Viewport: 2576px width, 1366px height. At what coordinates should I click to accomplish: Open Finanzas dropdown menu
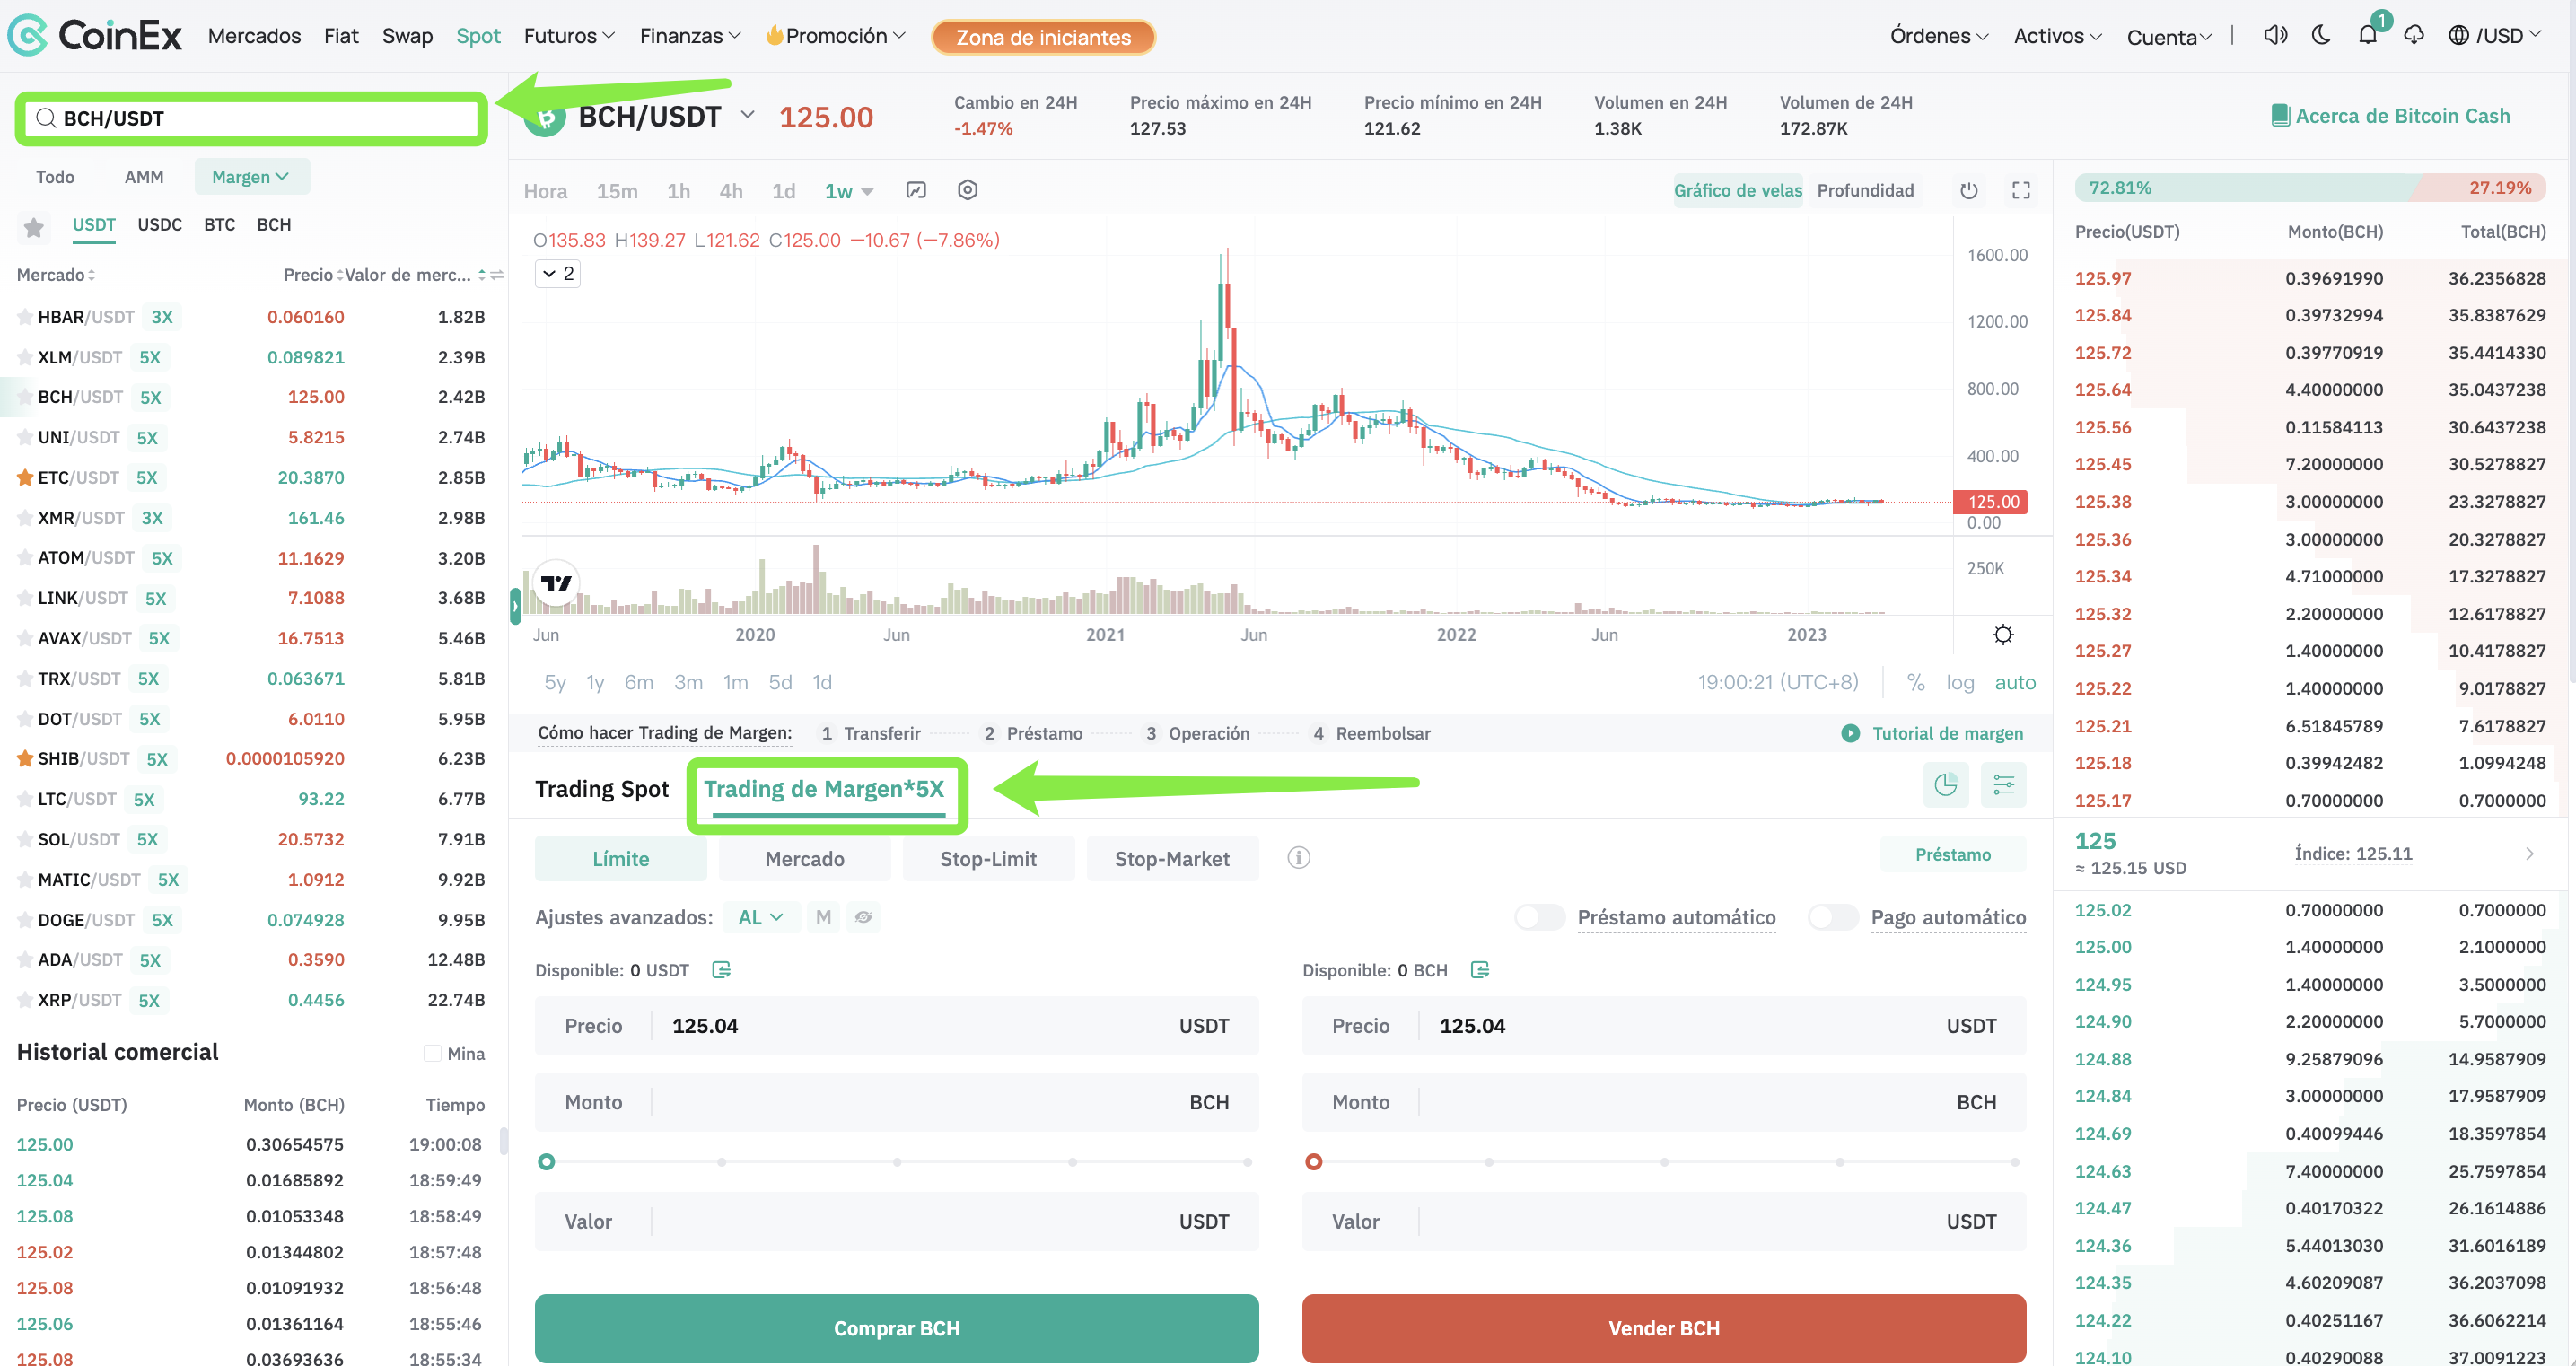(690, 36)
